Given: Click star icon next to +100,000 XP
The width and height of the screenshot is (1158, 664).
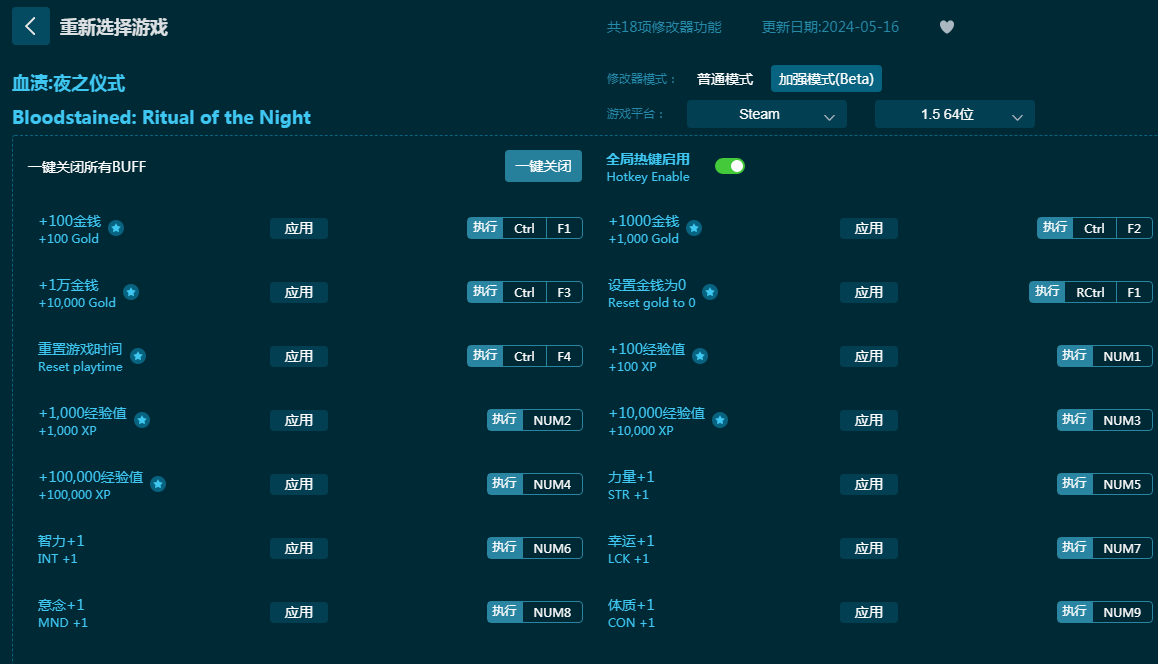Looking at the screenshot, I should point(158,485).
